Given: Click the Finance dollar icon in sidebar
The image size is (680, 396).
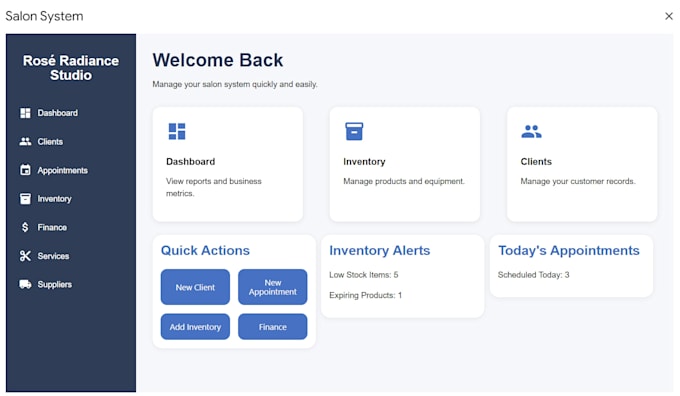Looking at the screenshot, I should pyautogui.click(x=25, y=227).
